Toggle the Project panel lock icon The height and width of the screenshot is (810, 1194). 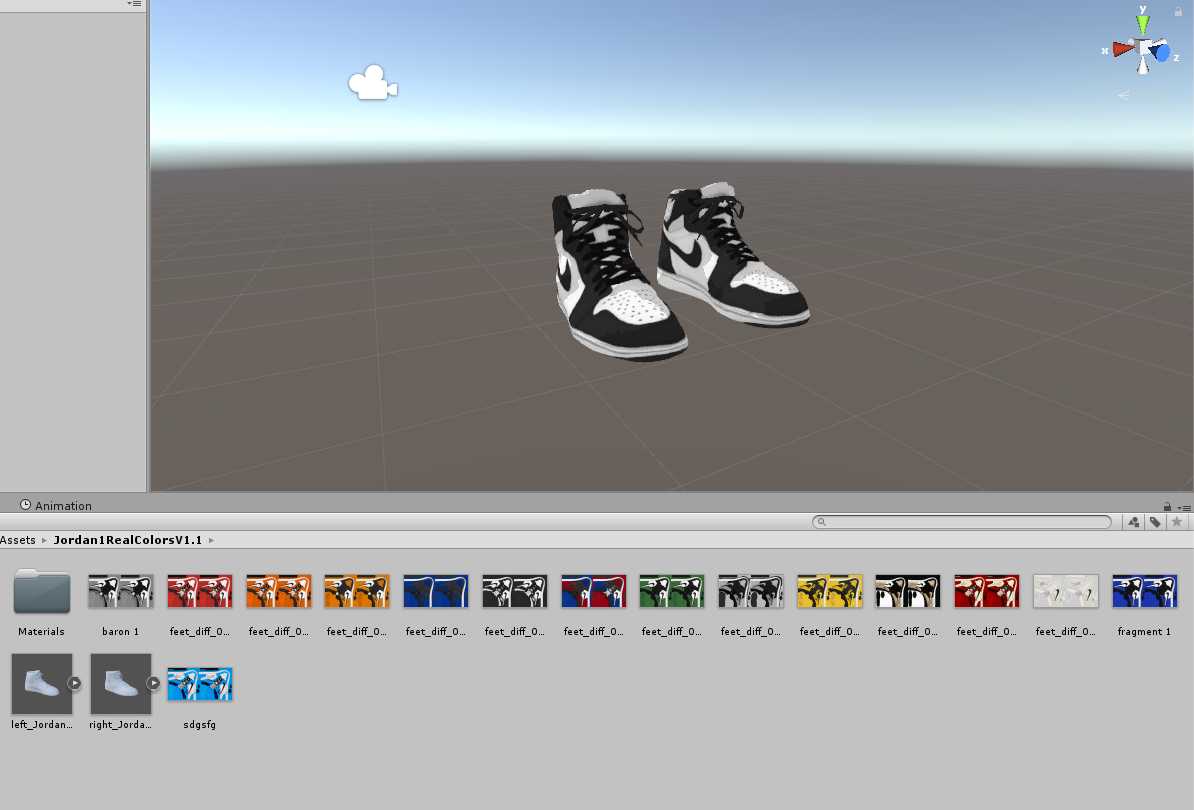(1167, 507)
